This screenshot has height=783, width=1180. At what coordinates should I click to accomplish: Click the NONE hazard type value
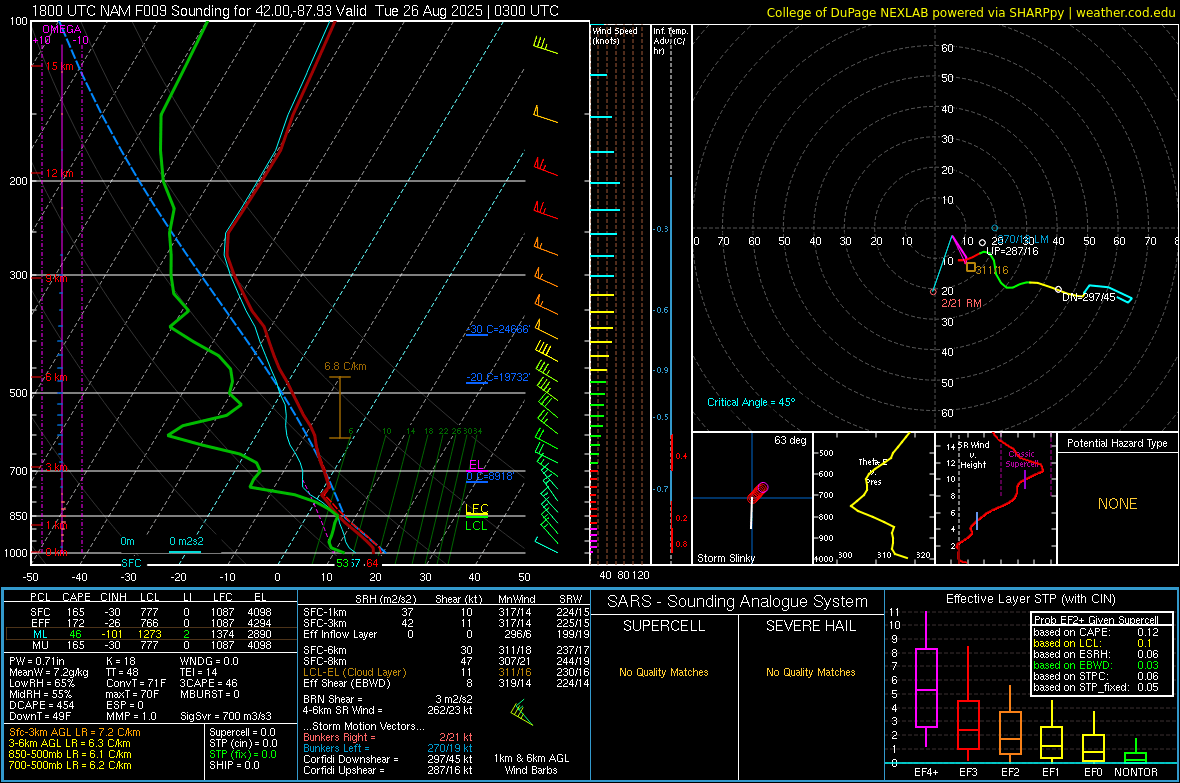(1117, 504)
